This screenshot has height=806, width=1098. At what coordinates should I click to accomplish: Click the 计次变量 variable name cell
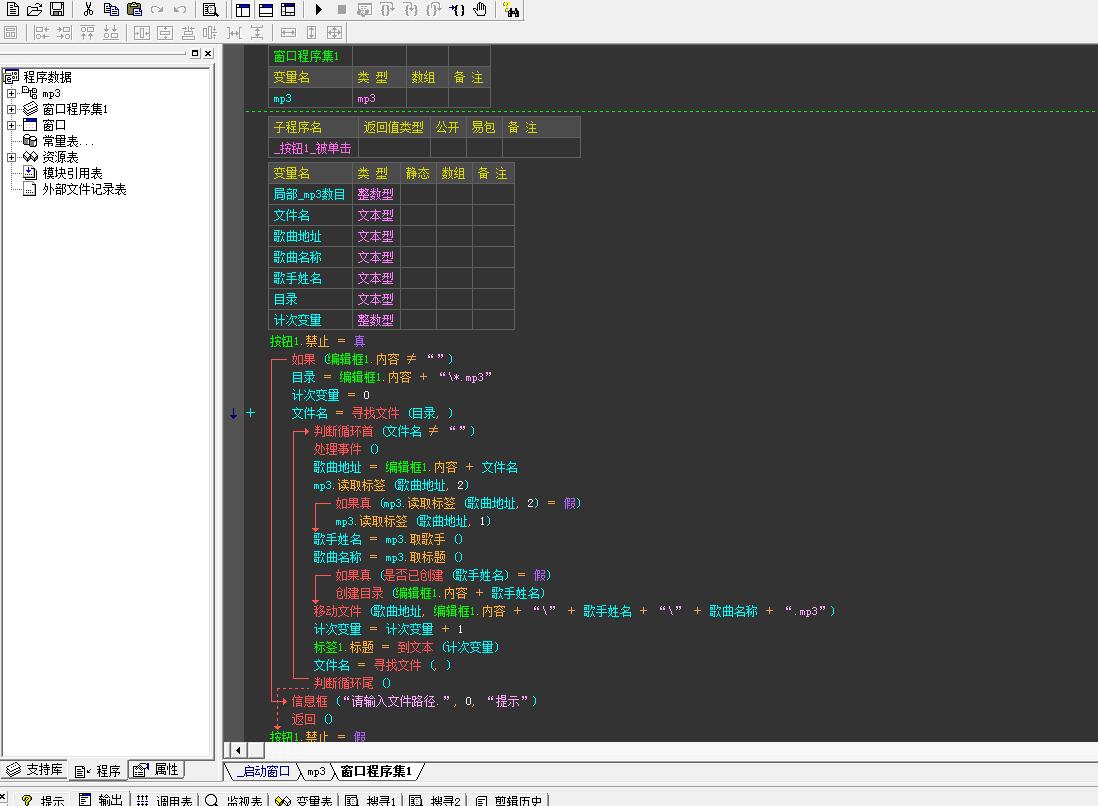point(310,320)
